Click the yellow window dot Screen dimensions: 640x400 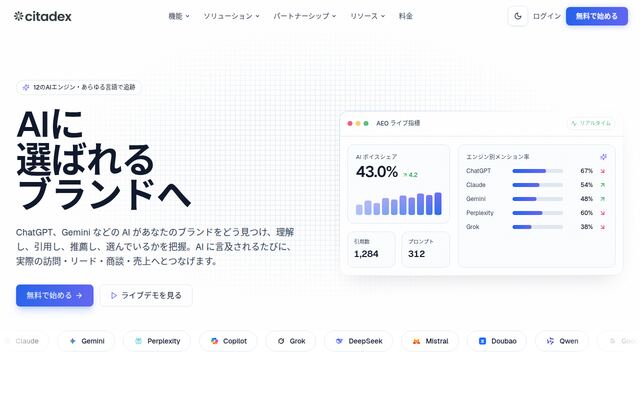[x=358, y=123]
